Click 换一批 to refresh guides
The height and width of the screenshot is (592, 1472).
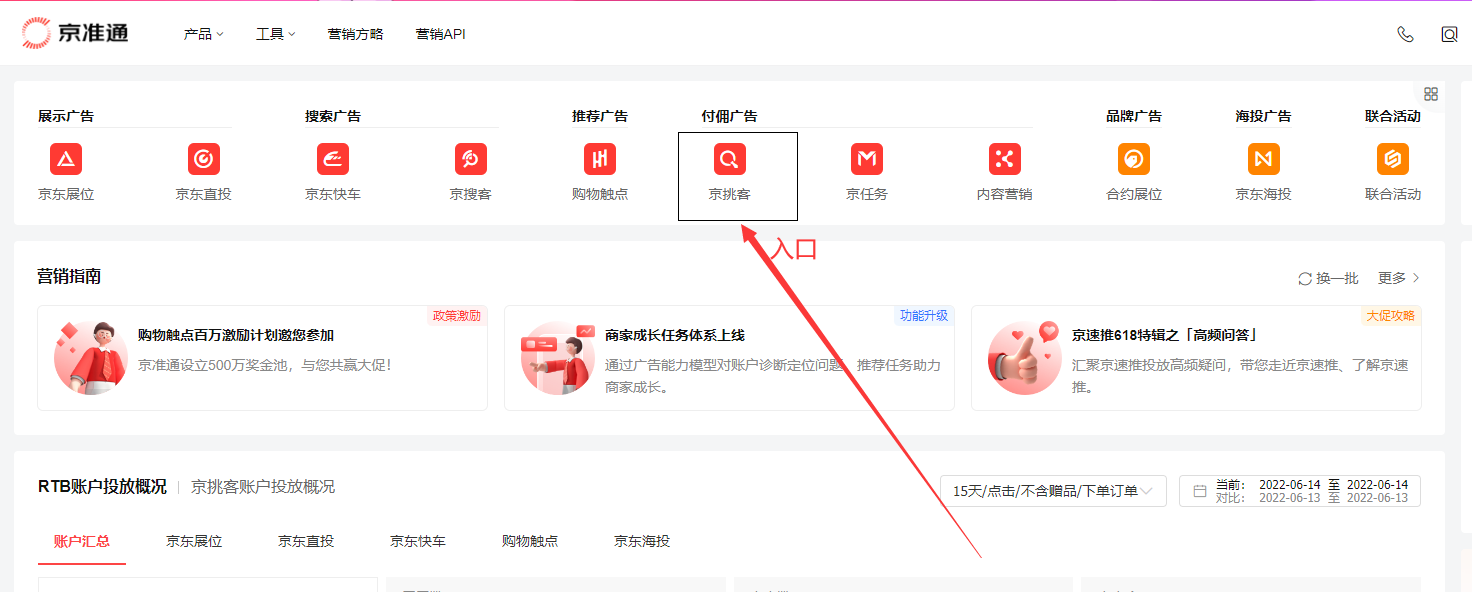(1328, 278)
